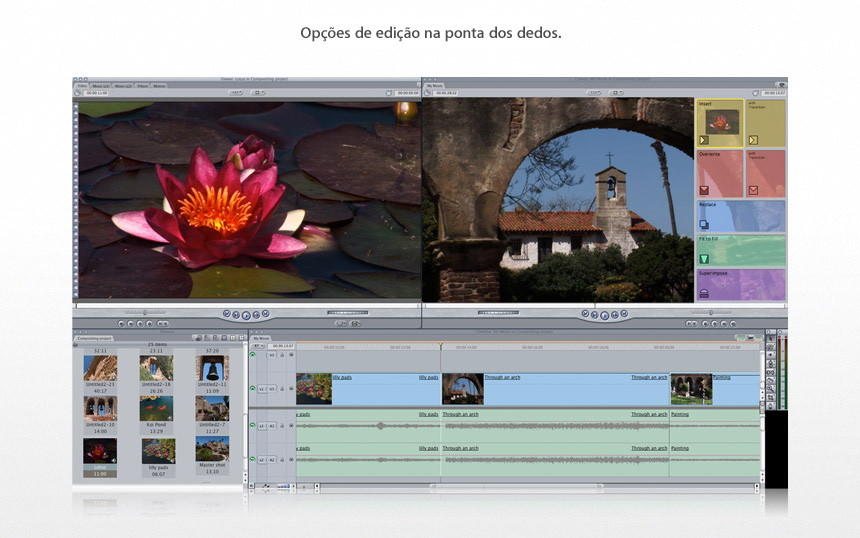Click the Superimpose edit overlay icon

[x=704, y=293]
